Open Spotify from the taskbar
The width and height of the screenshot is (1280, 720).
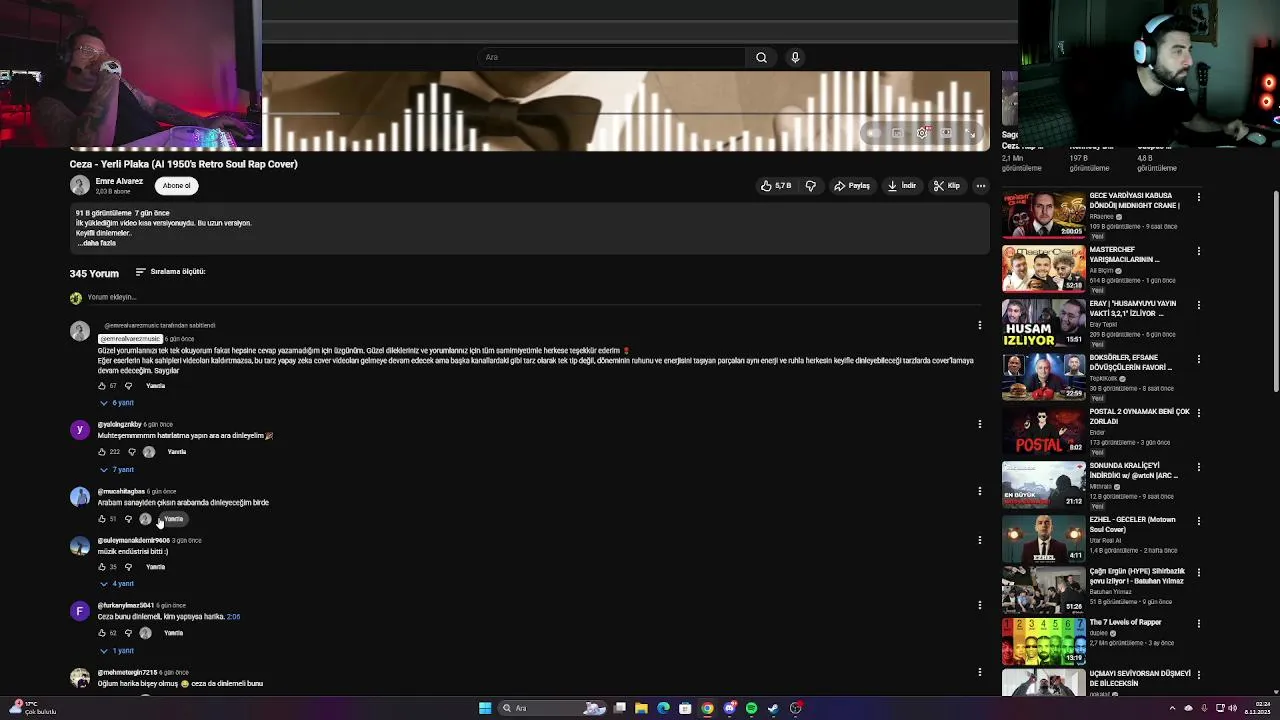751,708
